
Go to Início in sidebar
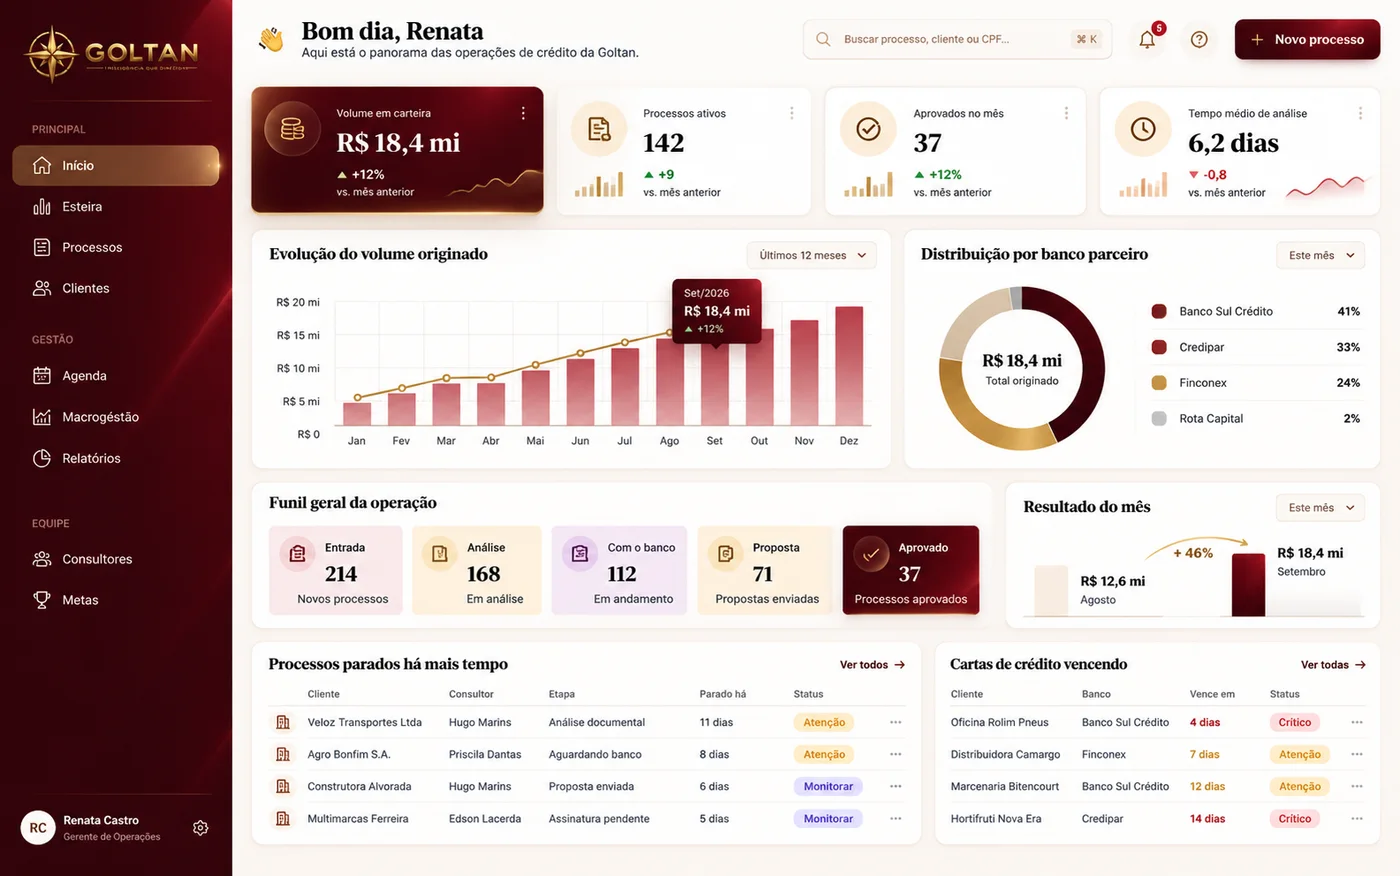116,165
